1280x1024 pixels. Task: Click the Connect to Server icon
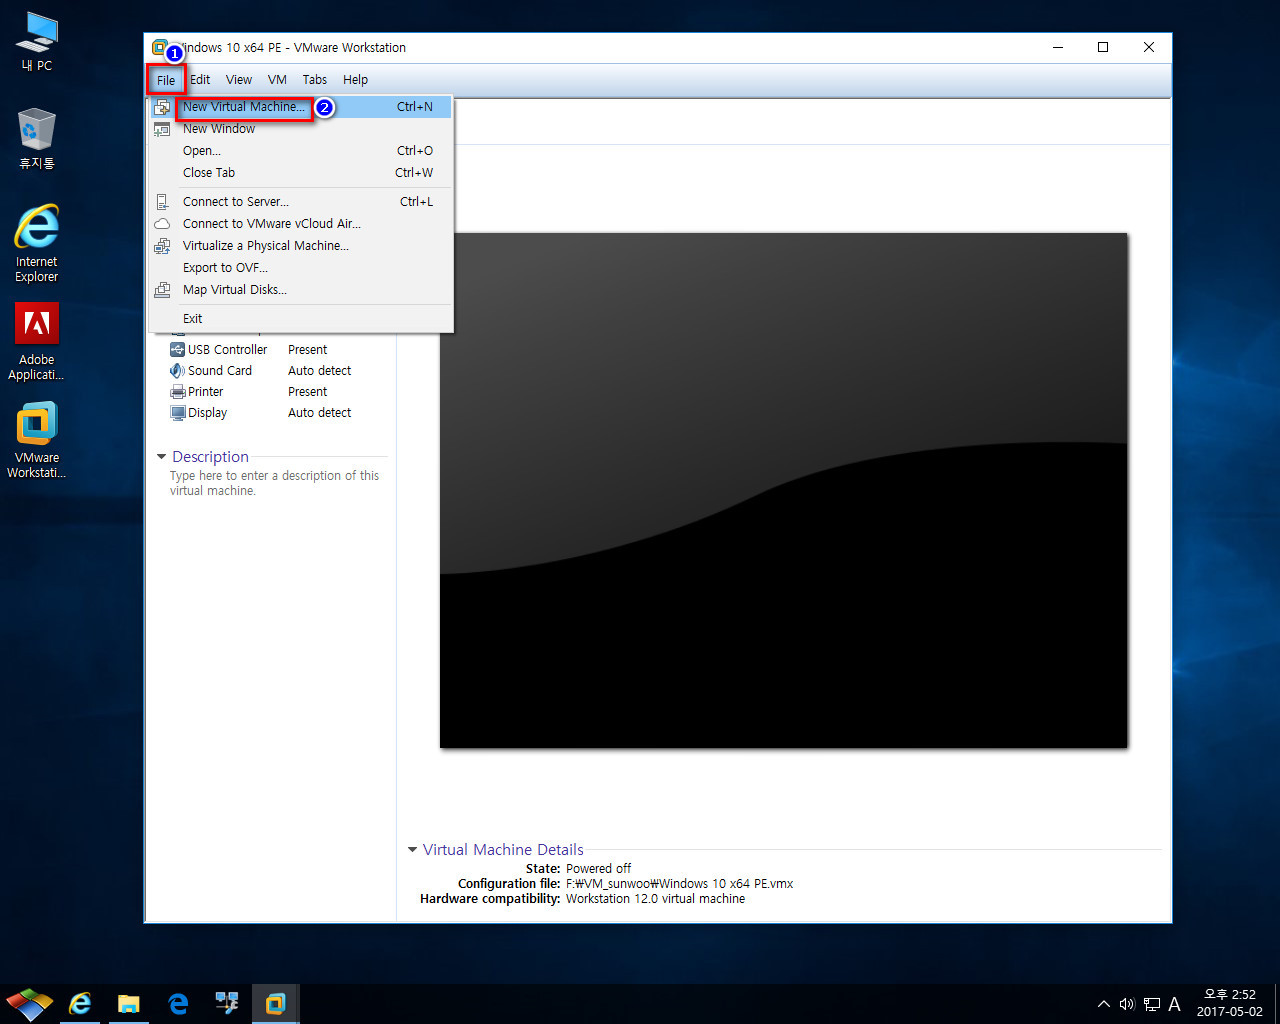162,202
